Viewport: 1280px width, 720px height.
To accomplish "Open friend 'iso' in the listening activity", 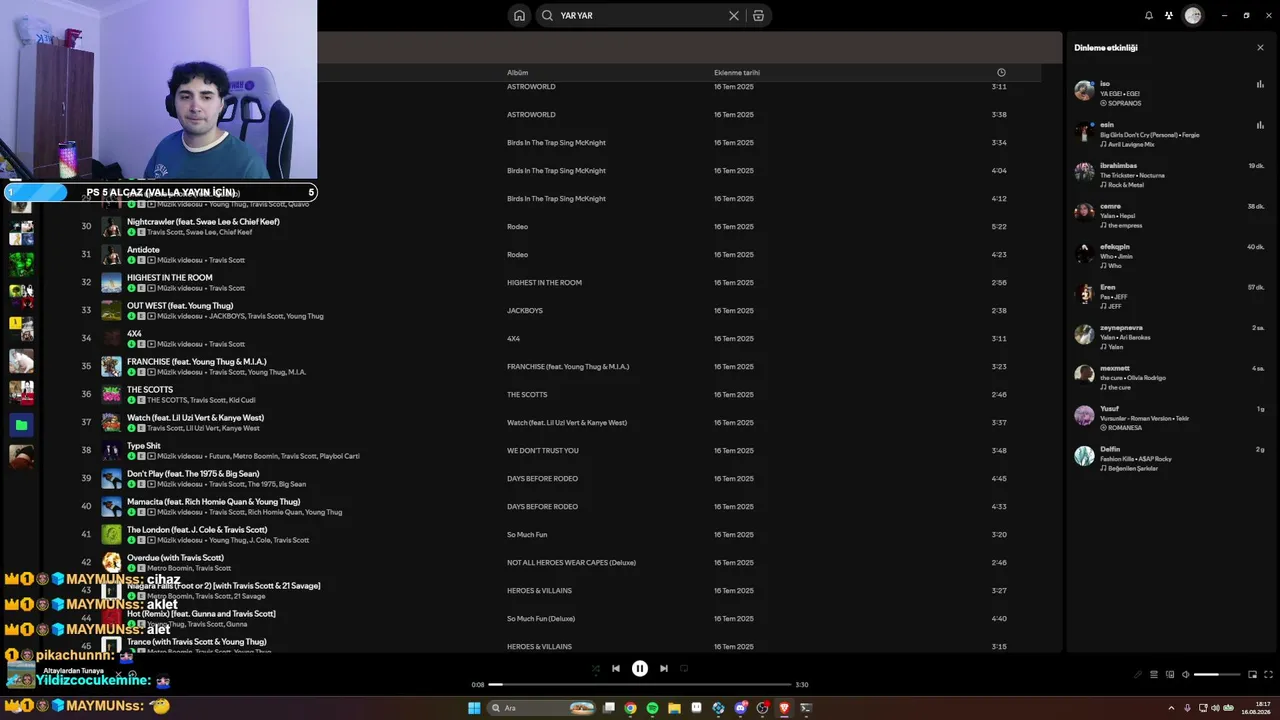I will click(x=1104, y=84).
